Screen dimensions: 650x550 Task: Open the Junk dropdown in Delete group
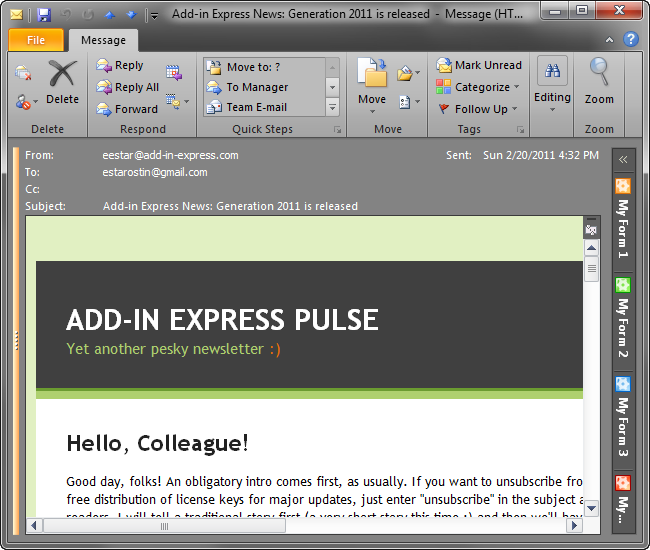27,102
